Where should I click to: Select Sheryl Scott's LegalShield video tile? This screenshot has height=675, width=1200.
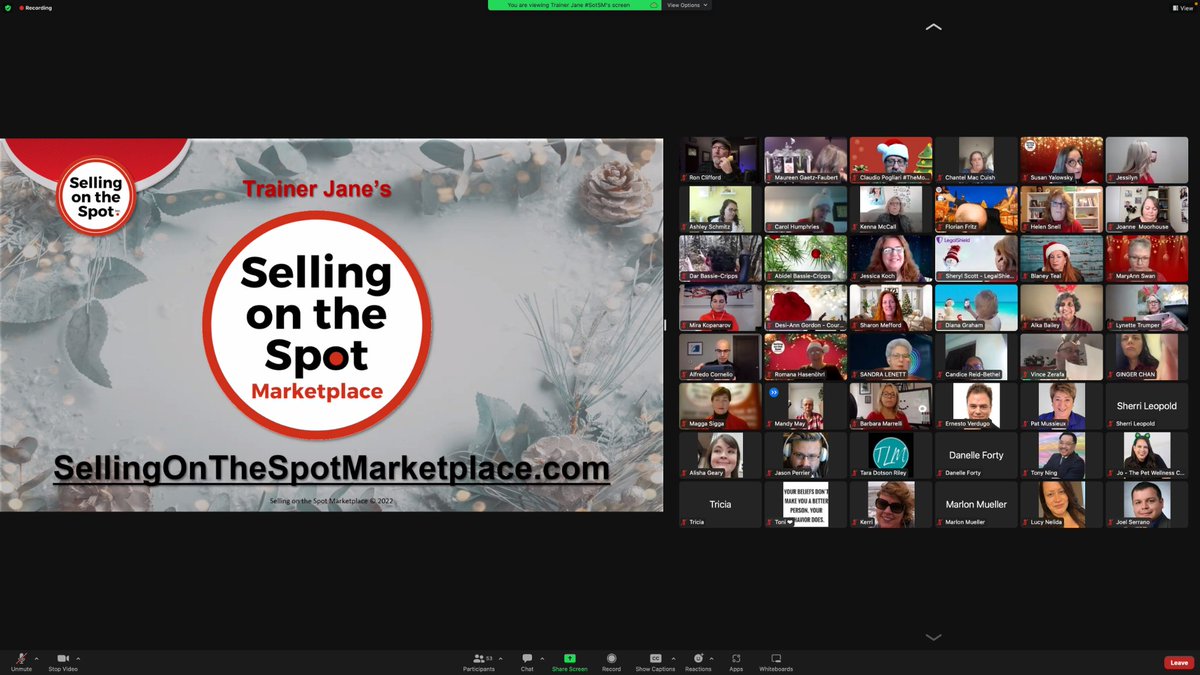(977, 258)
